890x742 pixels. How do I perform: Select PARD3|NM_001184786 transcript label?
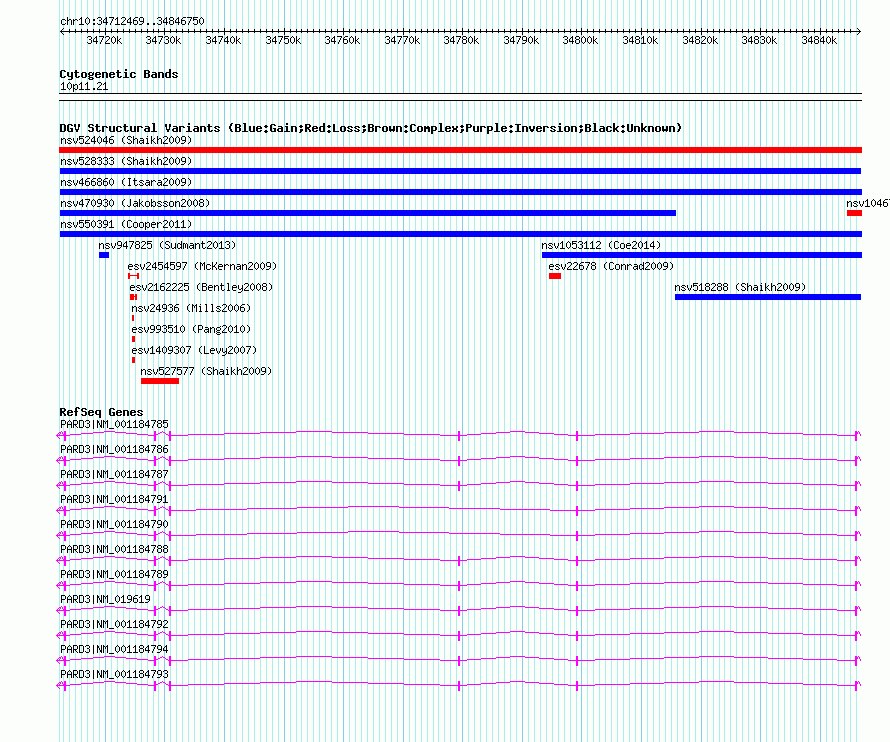point(114,450)
